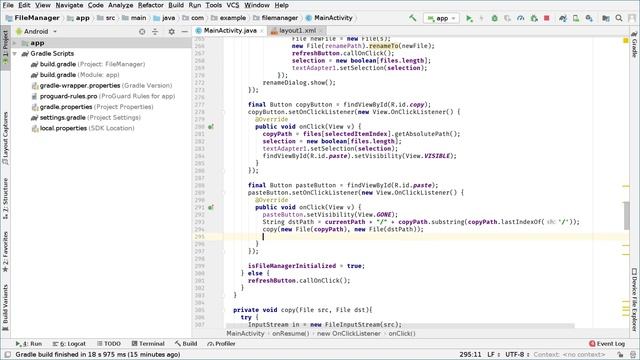Screen dimensions: 640x360
Task: Open the VCS menu
Action: pos(233,5)
